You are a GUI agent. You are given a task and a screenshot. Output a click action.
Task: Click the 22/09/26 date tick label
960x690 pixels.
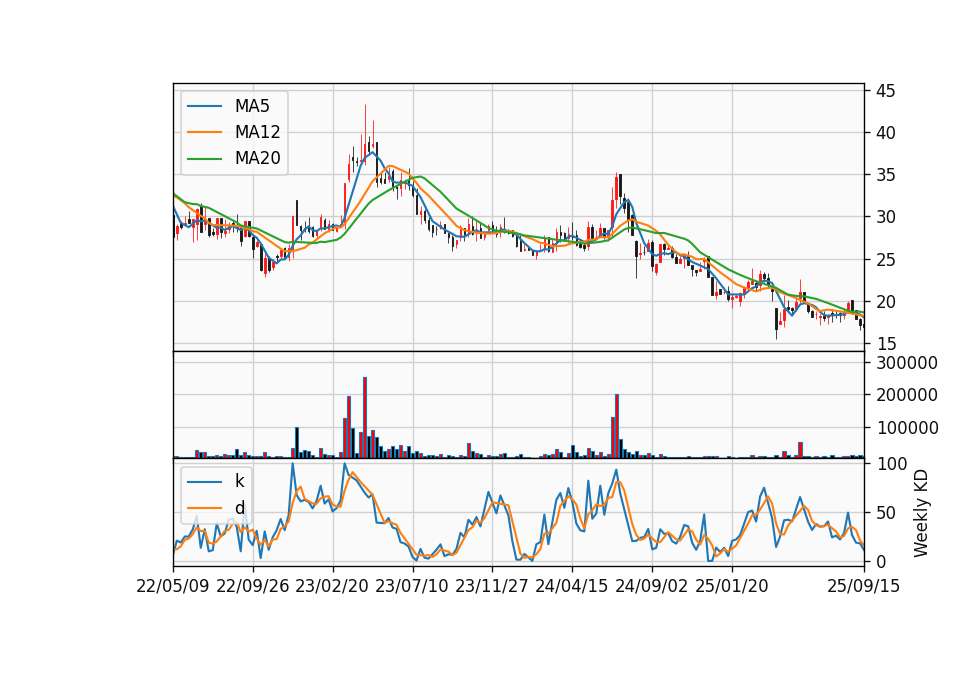click(253, 586)
